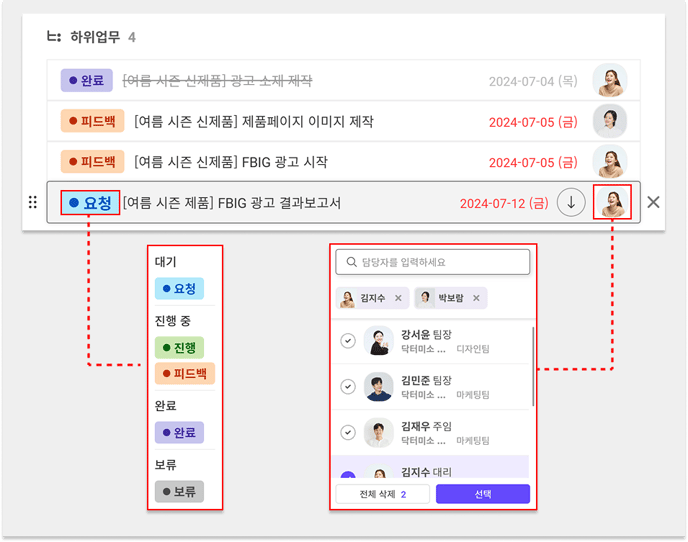The height and width of the screenshot is (542, 688).
Task: Click 김재우 주임's profile photo
Action: point(379,432)
